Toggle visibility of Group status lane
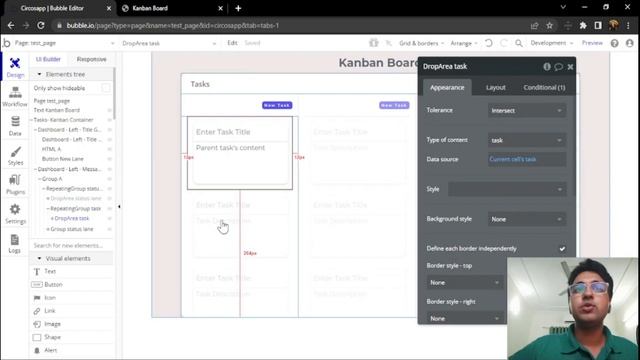The width and height of the screenshot is (640, 360). pos(109,229)
